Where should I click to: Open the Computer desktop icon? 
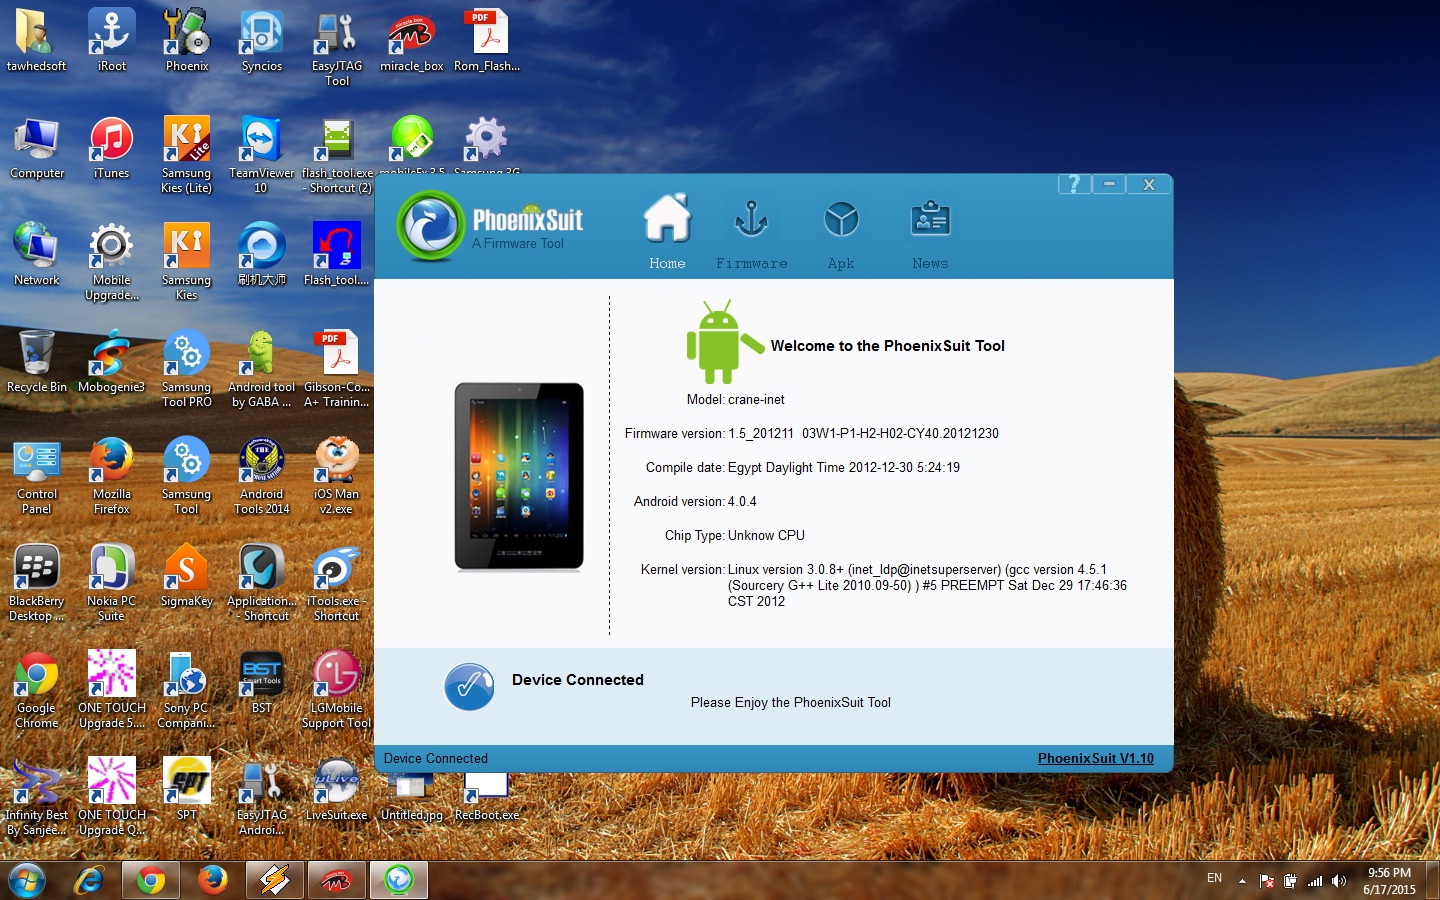coord(37,149)
